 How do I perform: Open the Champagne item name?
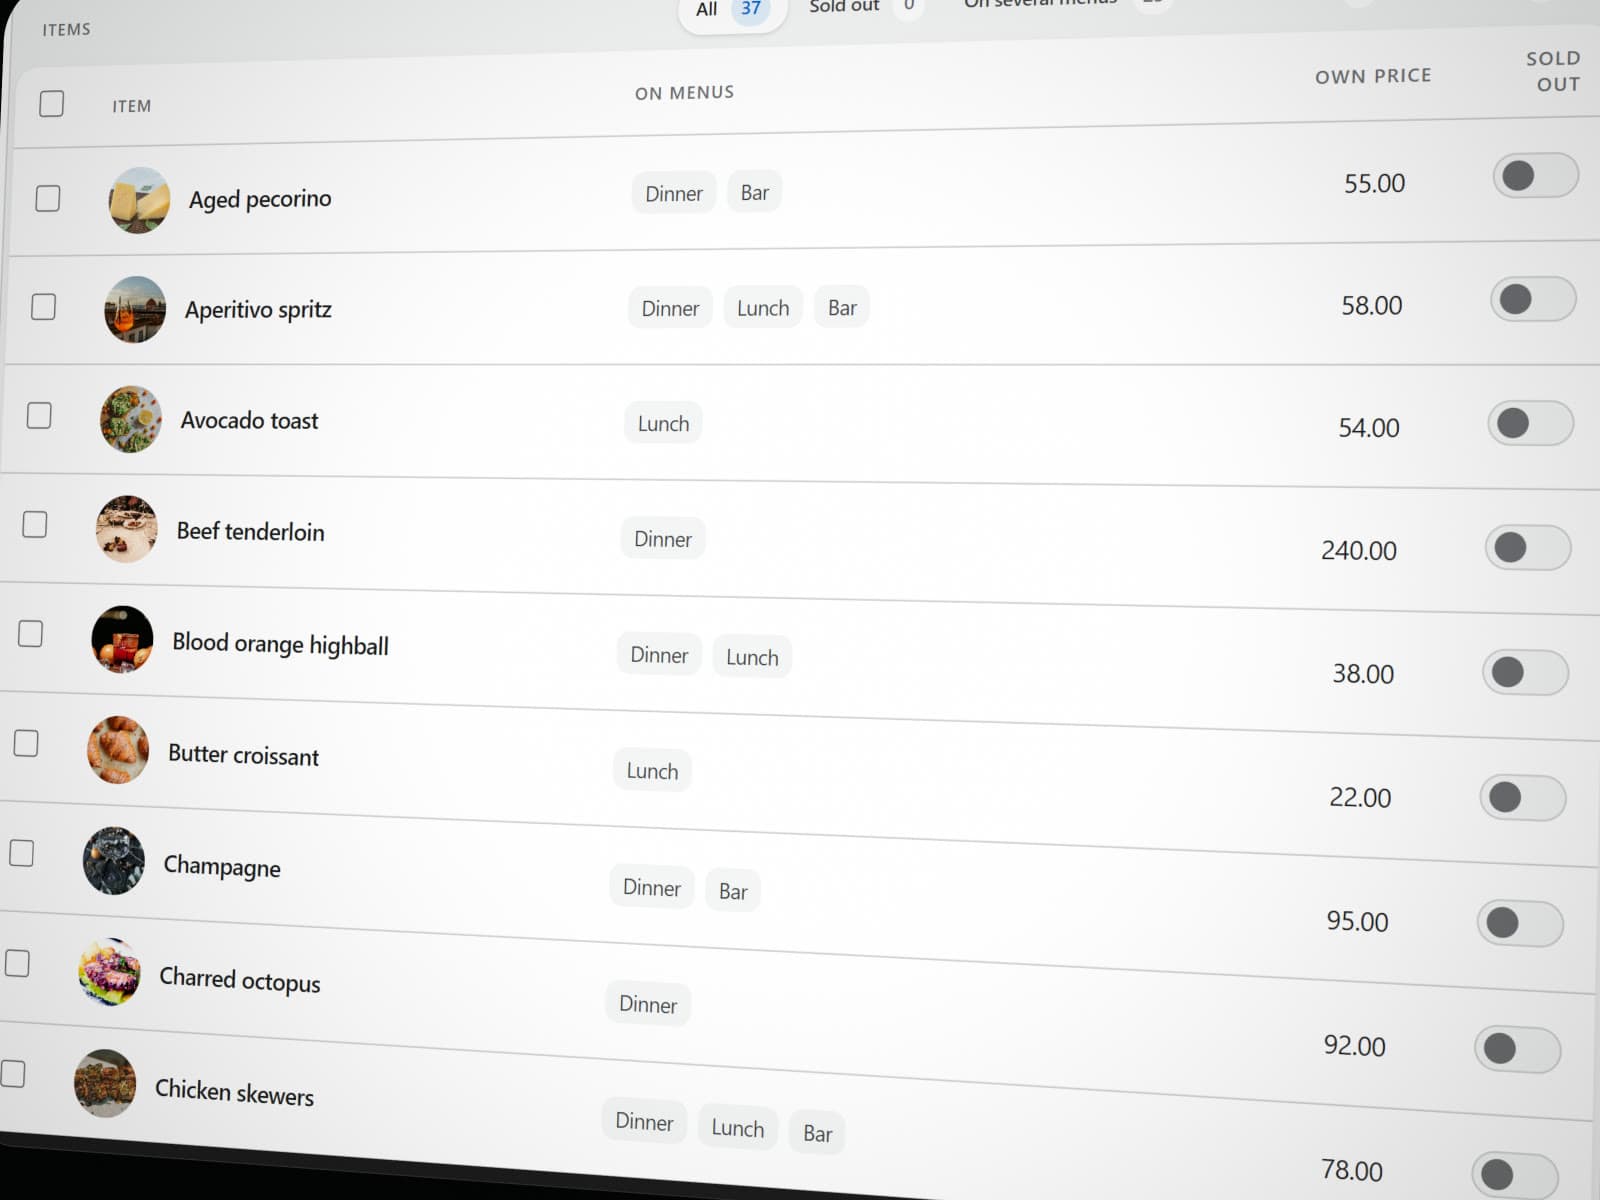(x=222, y=866)
